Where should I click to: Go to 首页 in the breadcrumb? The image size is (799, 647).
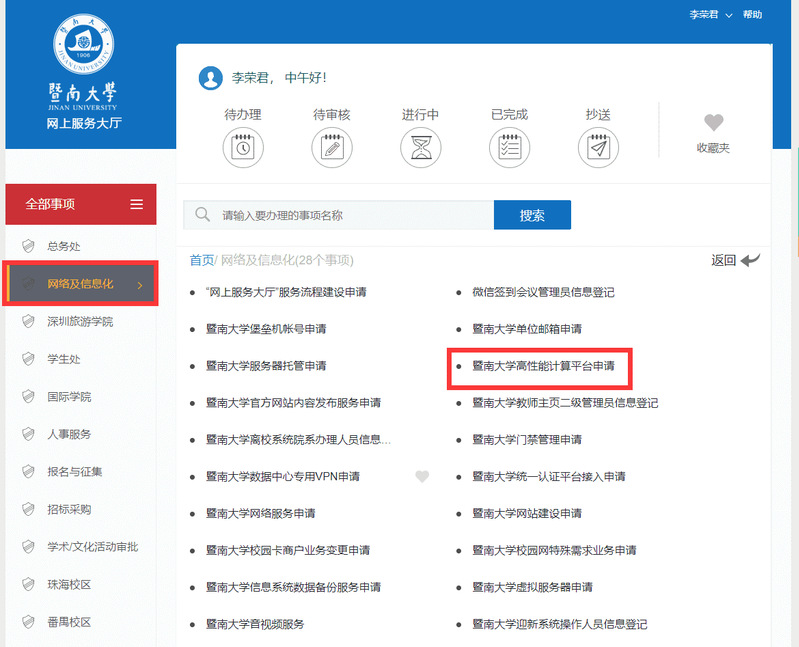pos(202,260)
